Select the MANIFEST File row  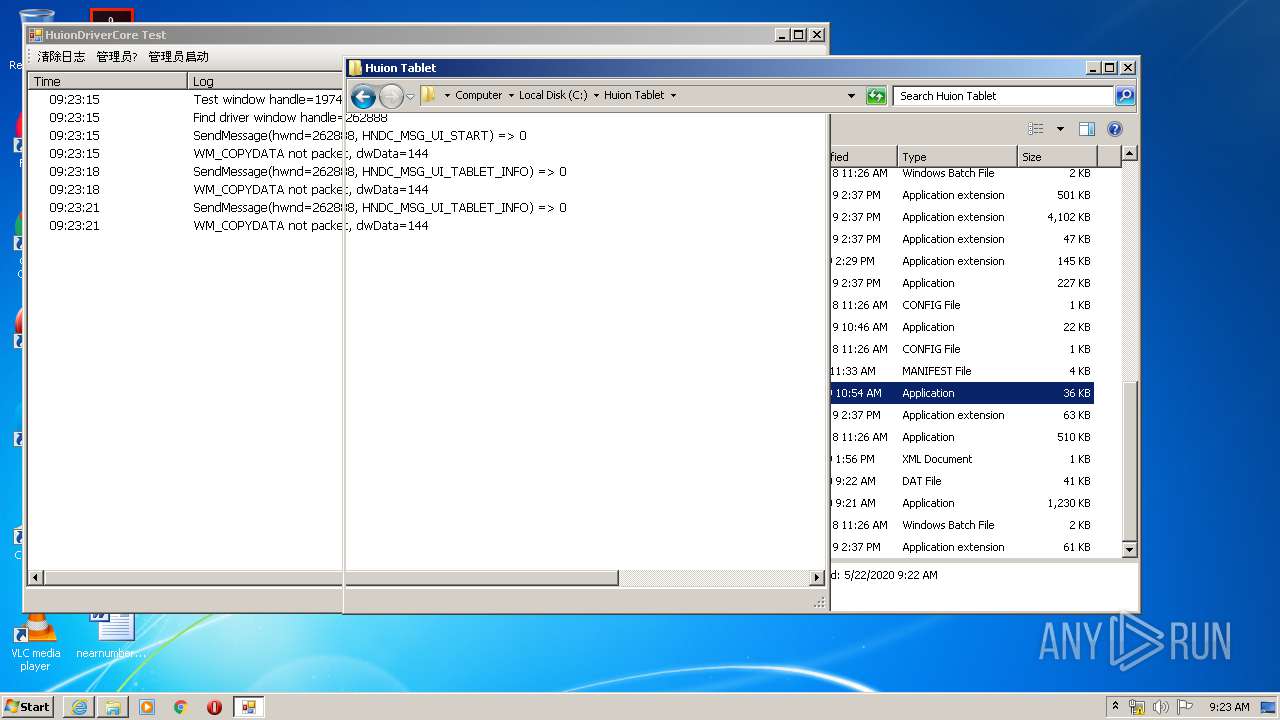(961, 371)
